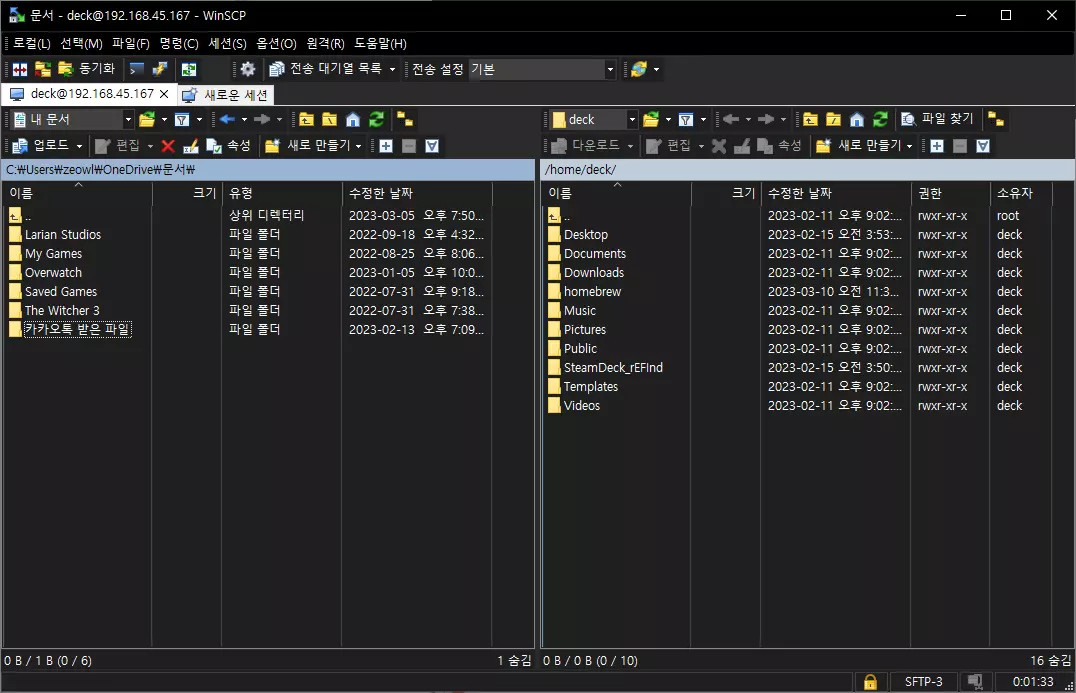Expand local 새로 만들기 dropdown arrow
Viewport: 1076px width, 693px height.
pos(358,146)
